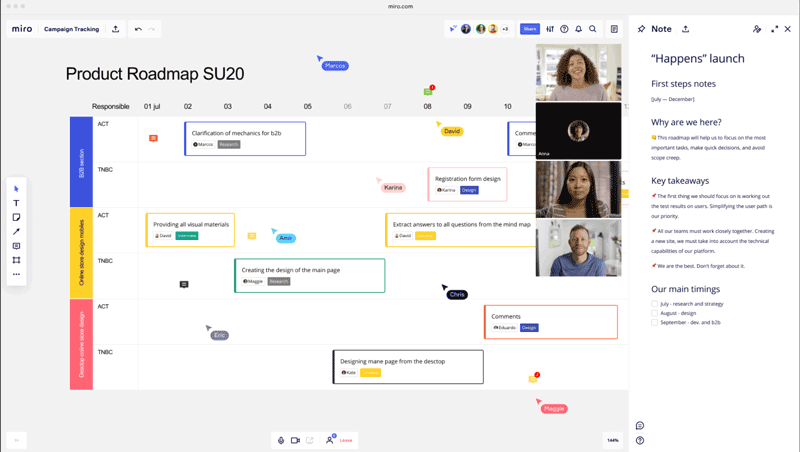The height and width of the screenshot is (452, 800).
Task: Click the blue Share button
Action: 530,29
